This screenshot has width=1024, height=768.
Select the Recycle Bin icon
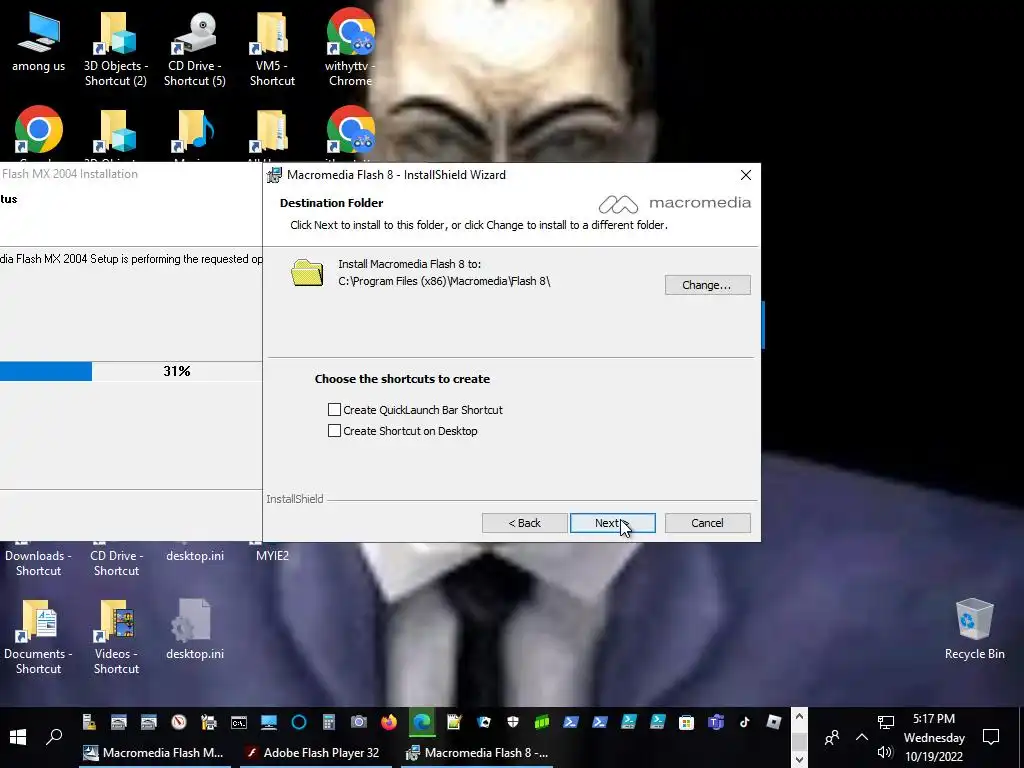[974, 629]
